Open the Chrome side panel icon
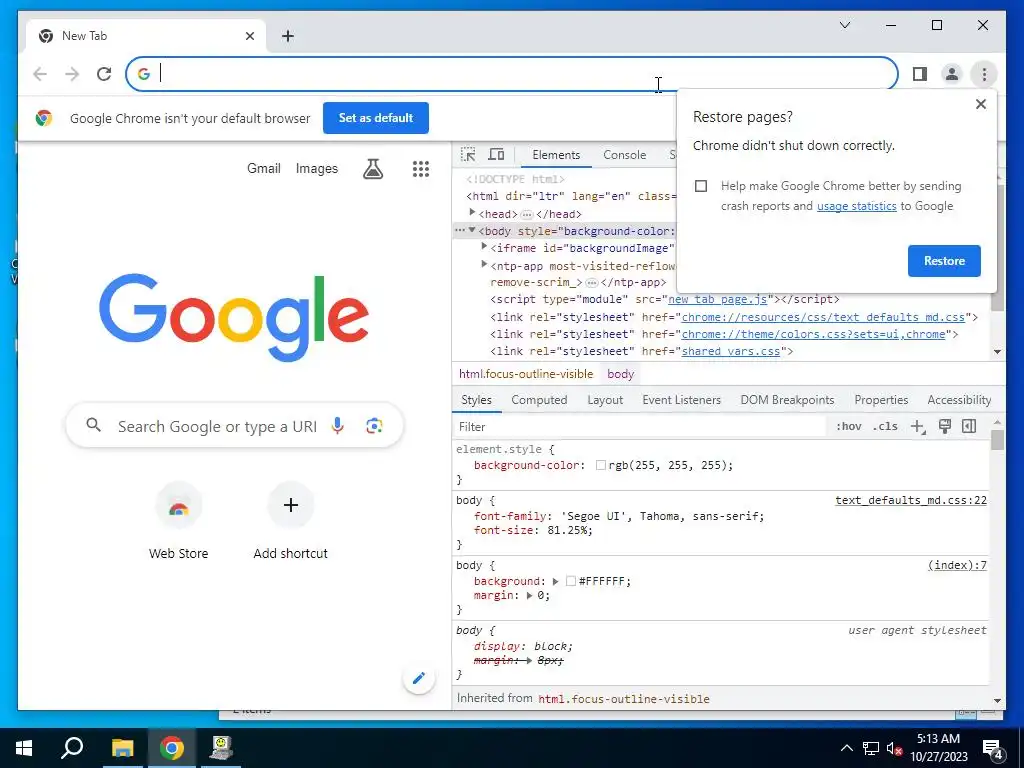 click(920, 74)
